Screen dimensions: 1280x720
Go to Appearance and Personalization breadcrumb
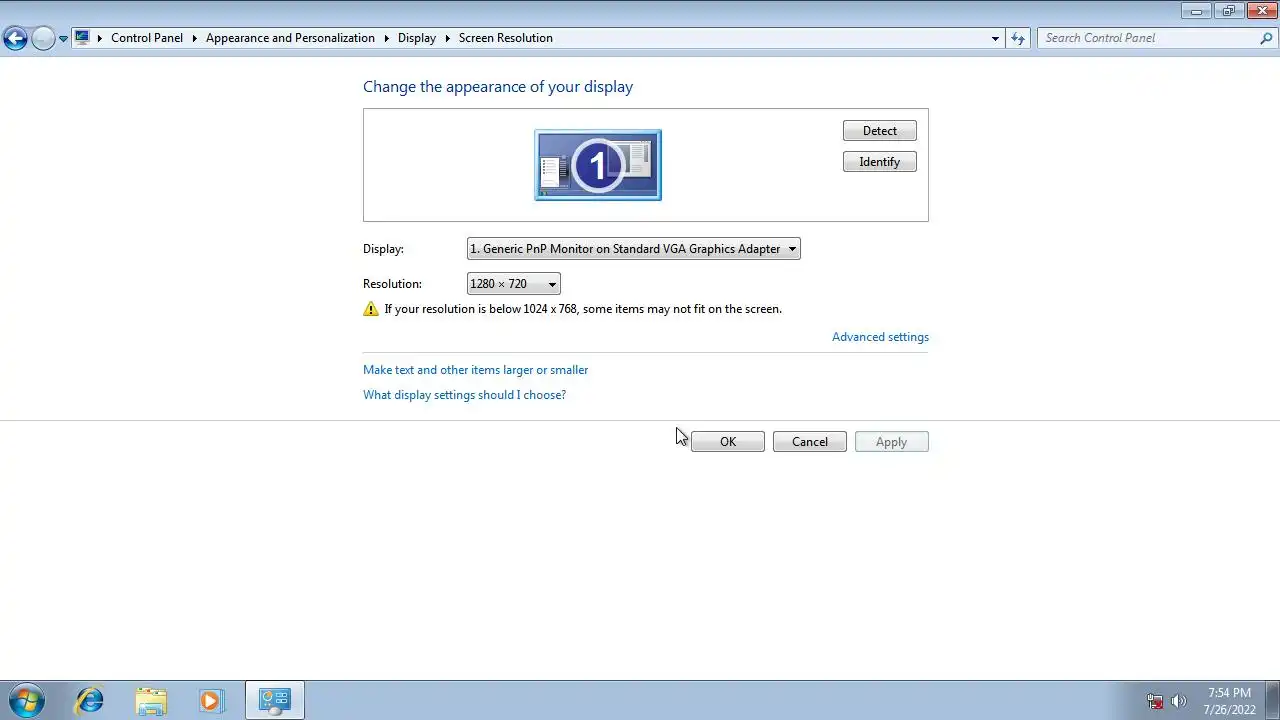pos(290,38)
